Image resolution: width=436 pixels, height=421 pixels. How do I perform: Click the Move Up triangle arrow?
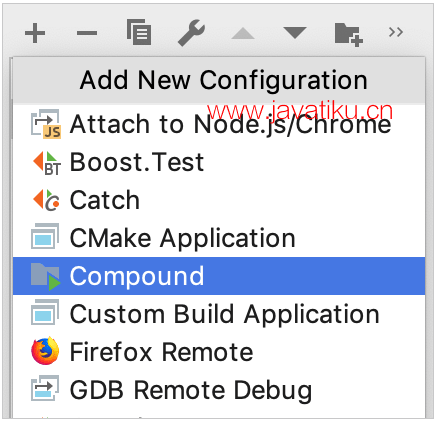(243, 33)
